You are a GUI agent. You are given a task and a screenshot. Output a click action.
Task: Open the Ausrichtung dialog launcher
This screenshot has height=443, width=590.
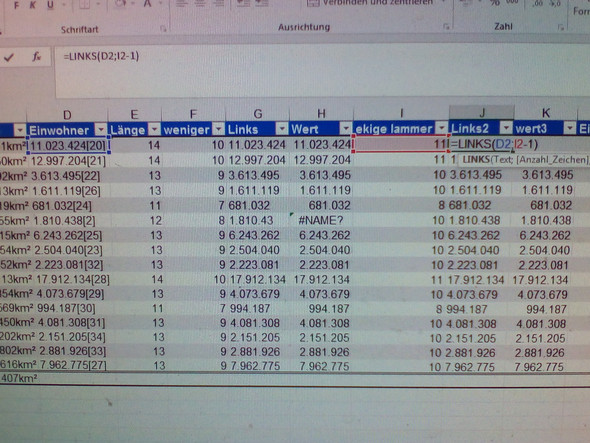[446, 26]
